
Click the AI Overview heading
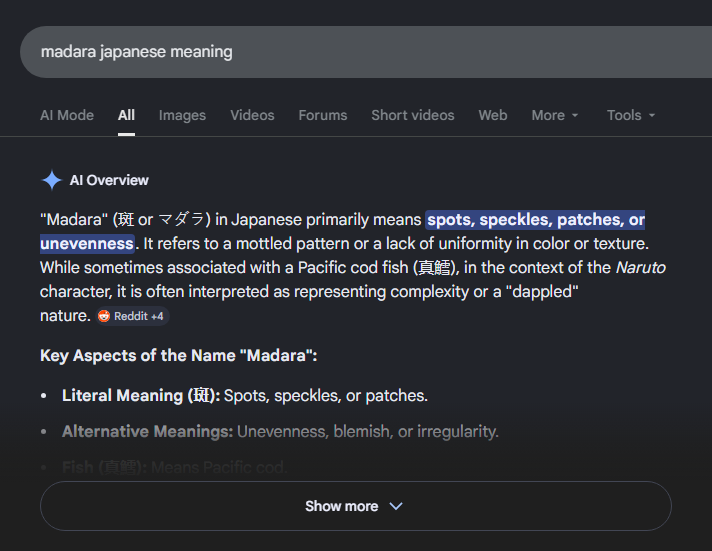tap(109, 180)
